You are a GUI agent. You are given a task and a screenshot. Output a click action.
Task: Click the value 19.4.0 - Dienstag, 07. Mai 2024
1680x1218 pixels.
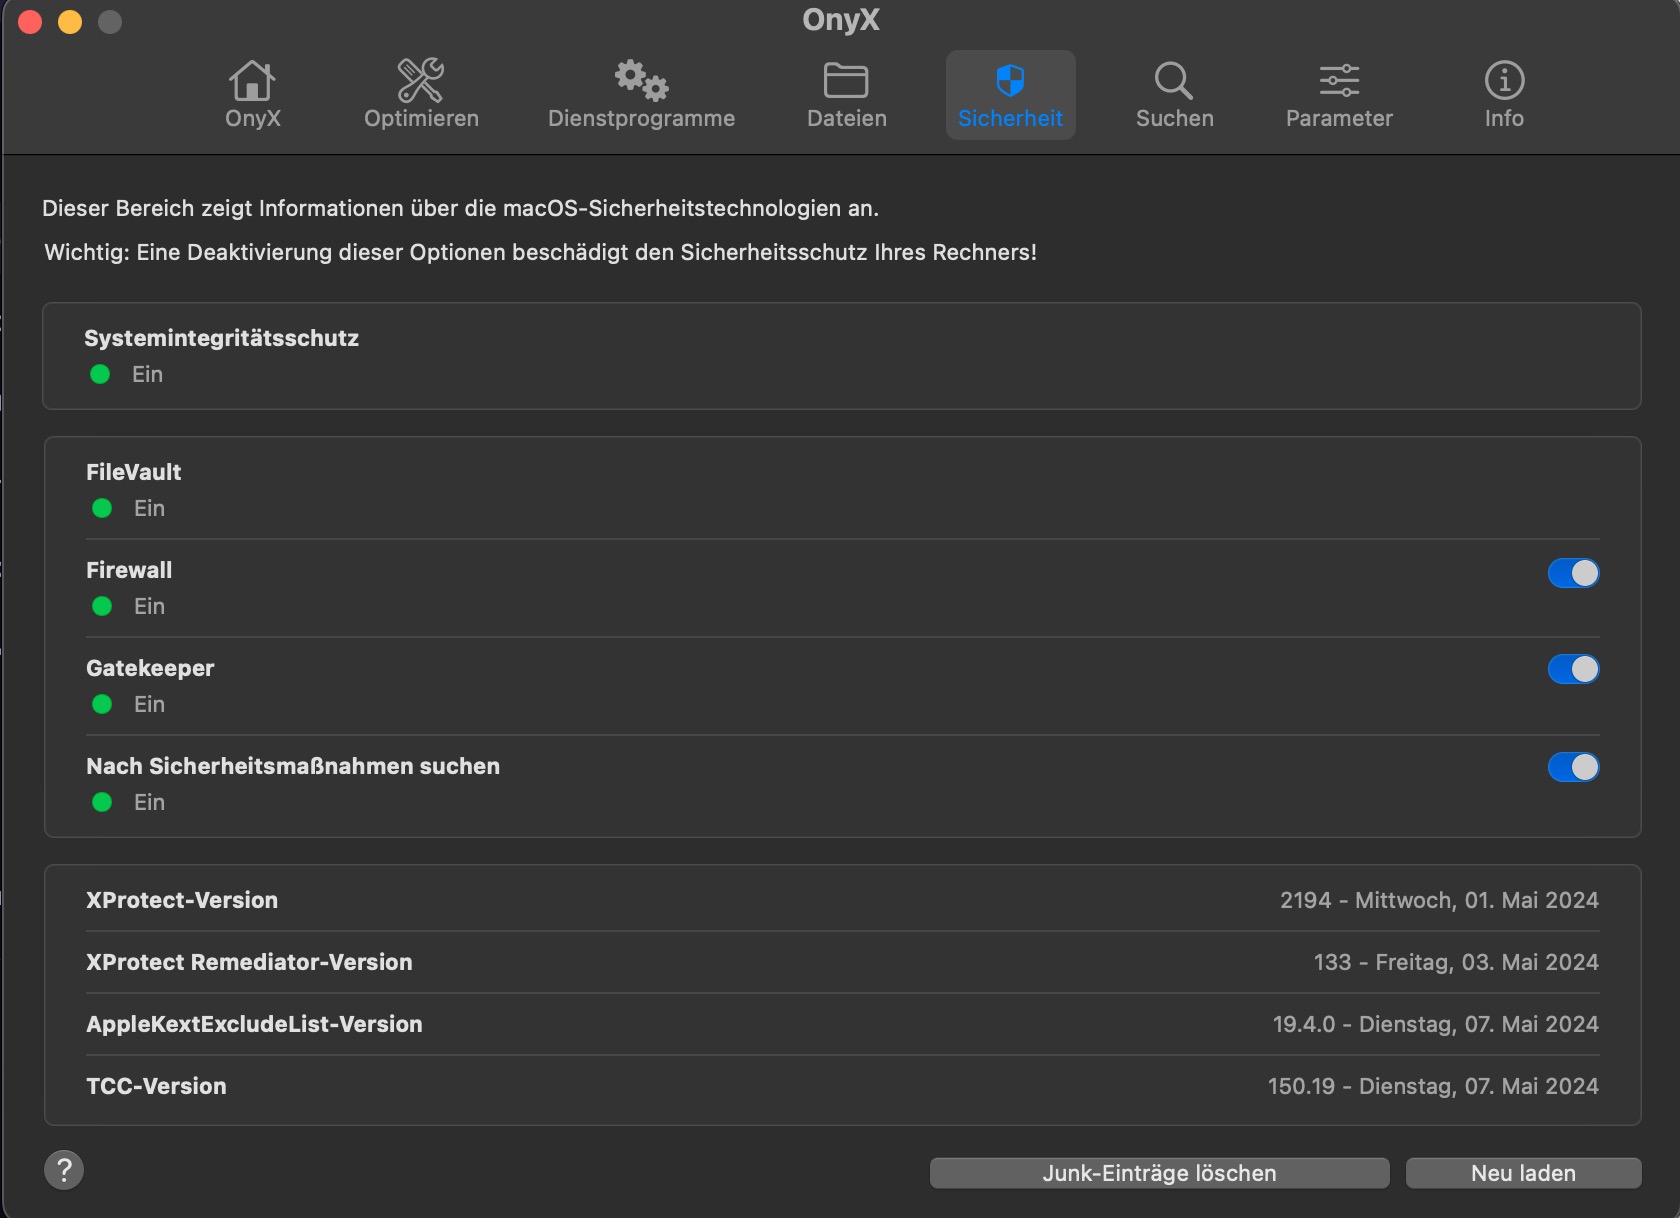pos(1435,1024)
